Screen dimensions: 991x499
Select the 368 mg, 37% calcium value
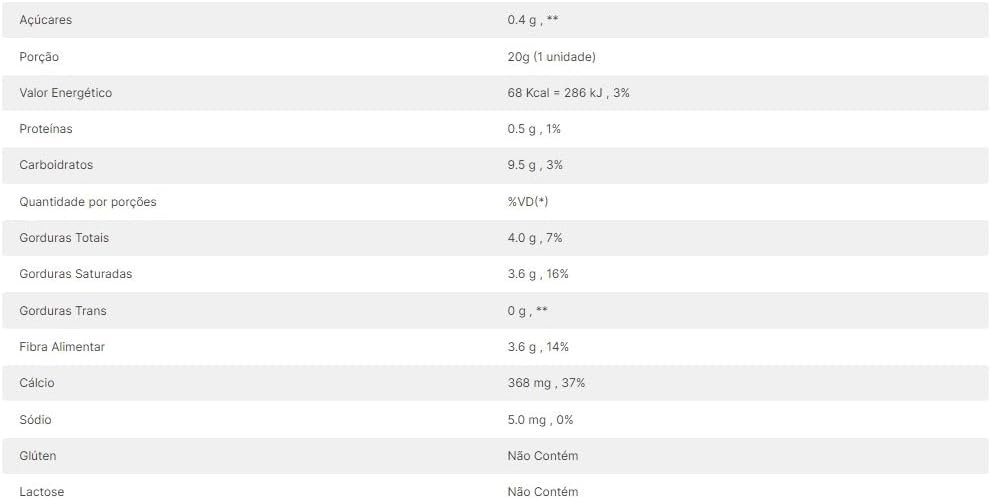pos(546,383)
